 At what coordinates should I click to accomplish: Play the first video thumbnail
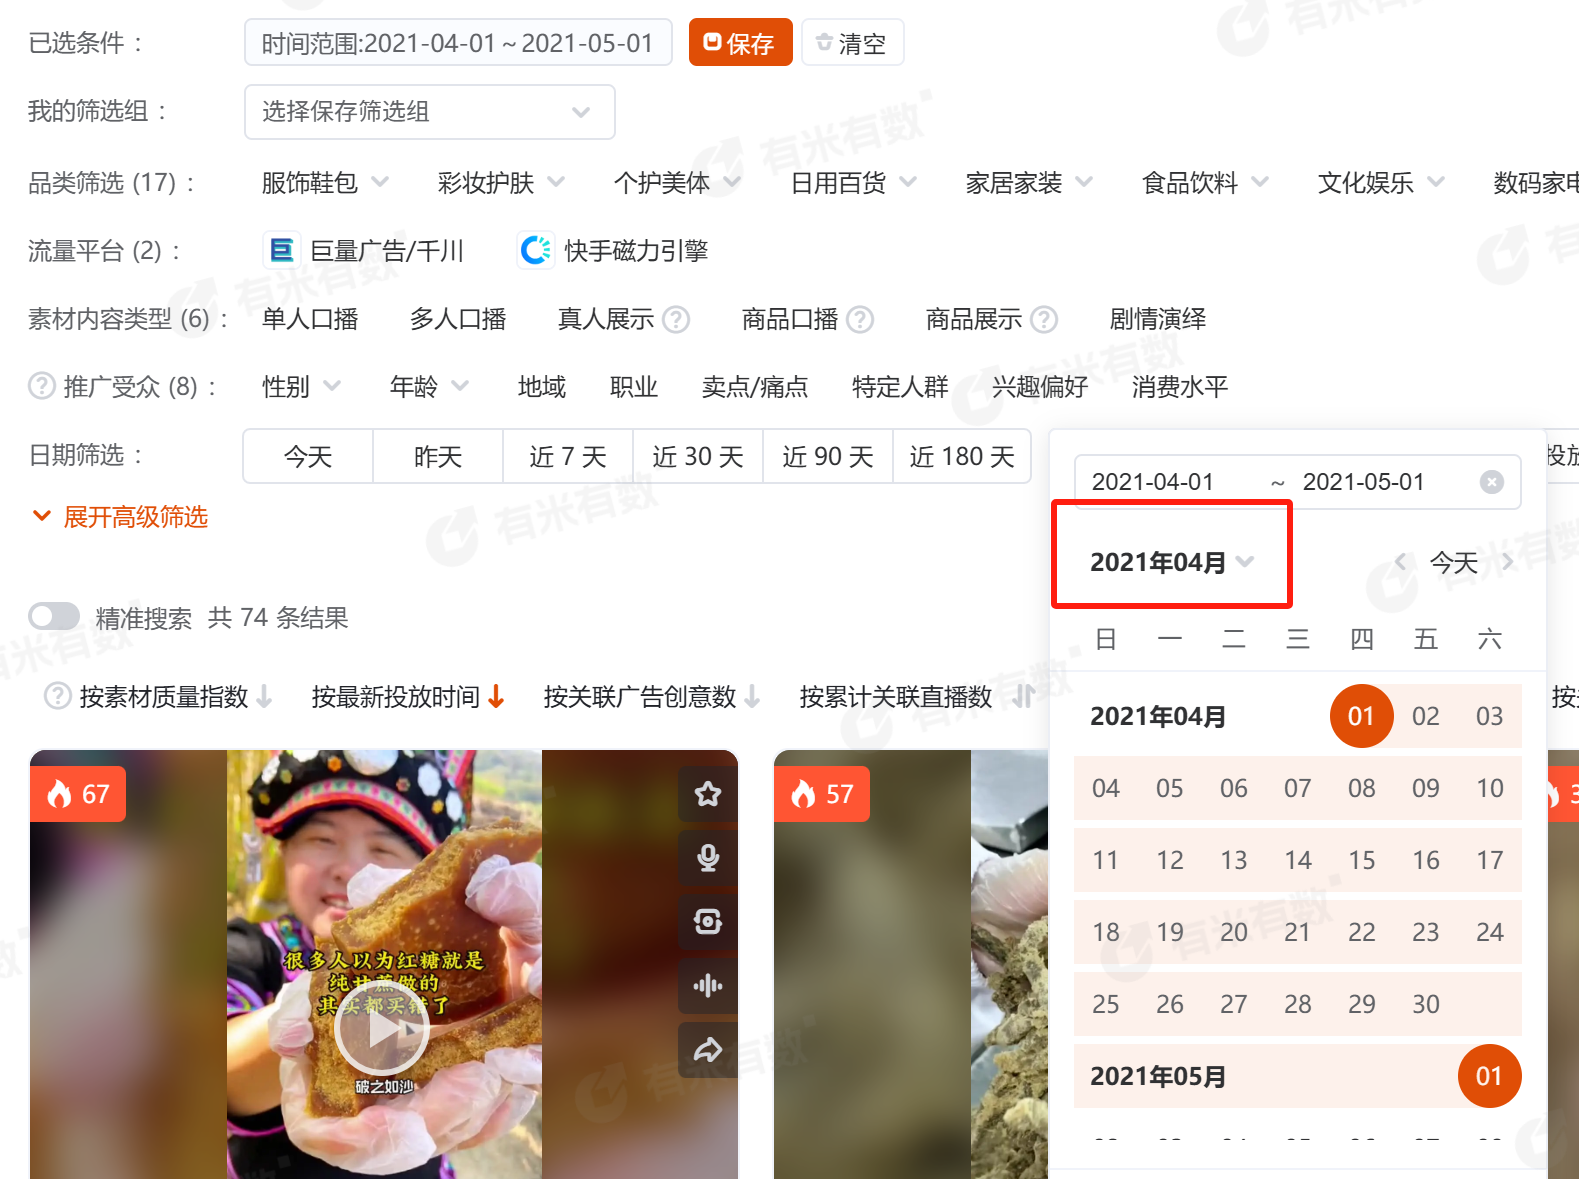382,1028
